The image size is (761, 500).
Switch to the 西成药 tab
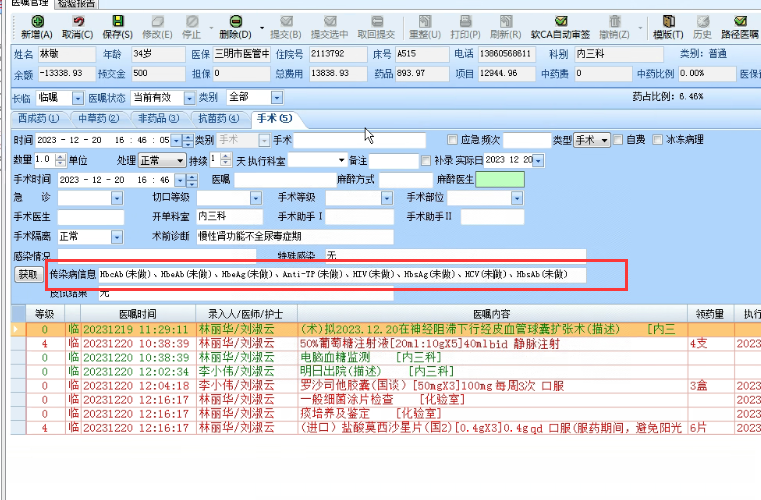[x=38, y=118]
